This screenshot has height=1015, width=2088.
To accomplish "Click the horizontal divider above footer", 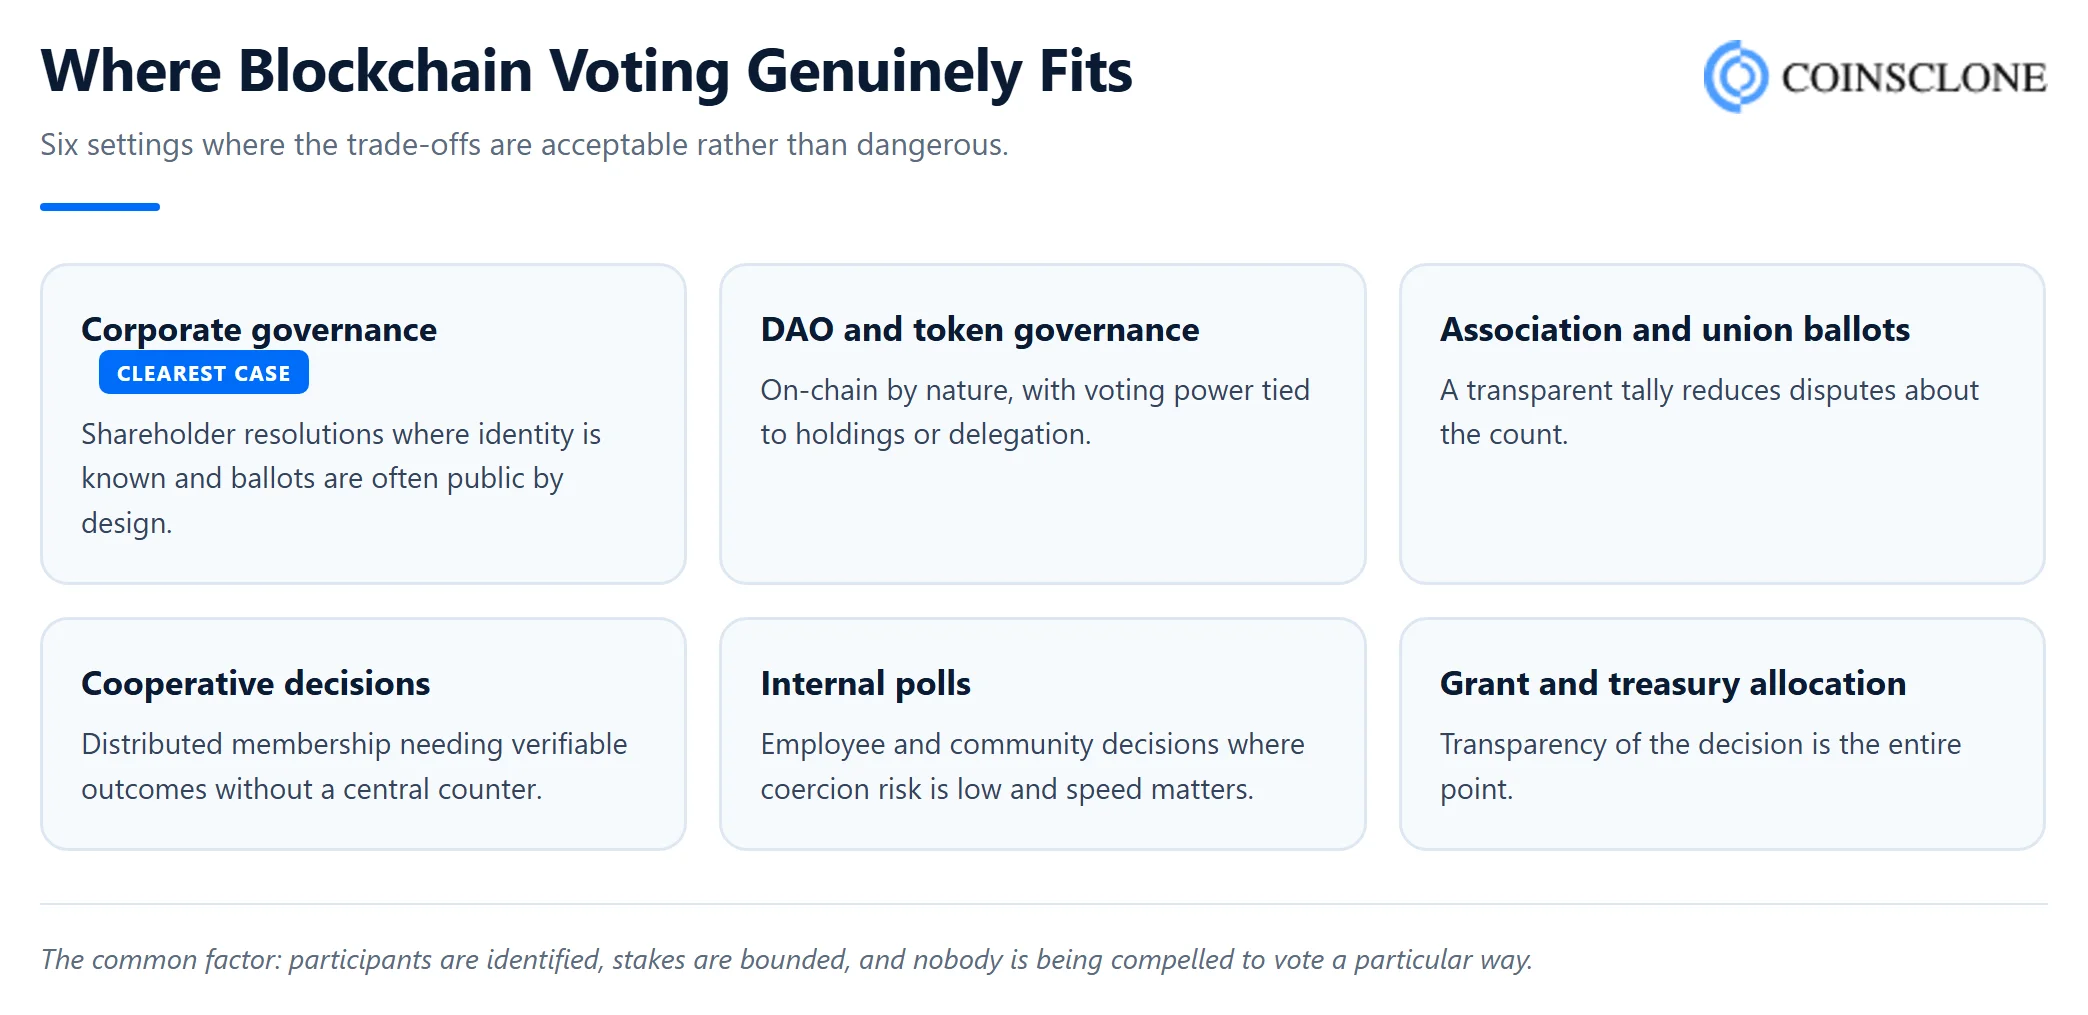I will click(1044, 904).
